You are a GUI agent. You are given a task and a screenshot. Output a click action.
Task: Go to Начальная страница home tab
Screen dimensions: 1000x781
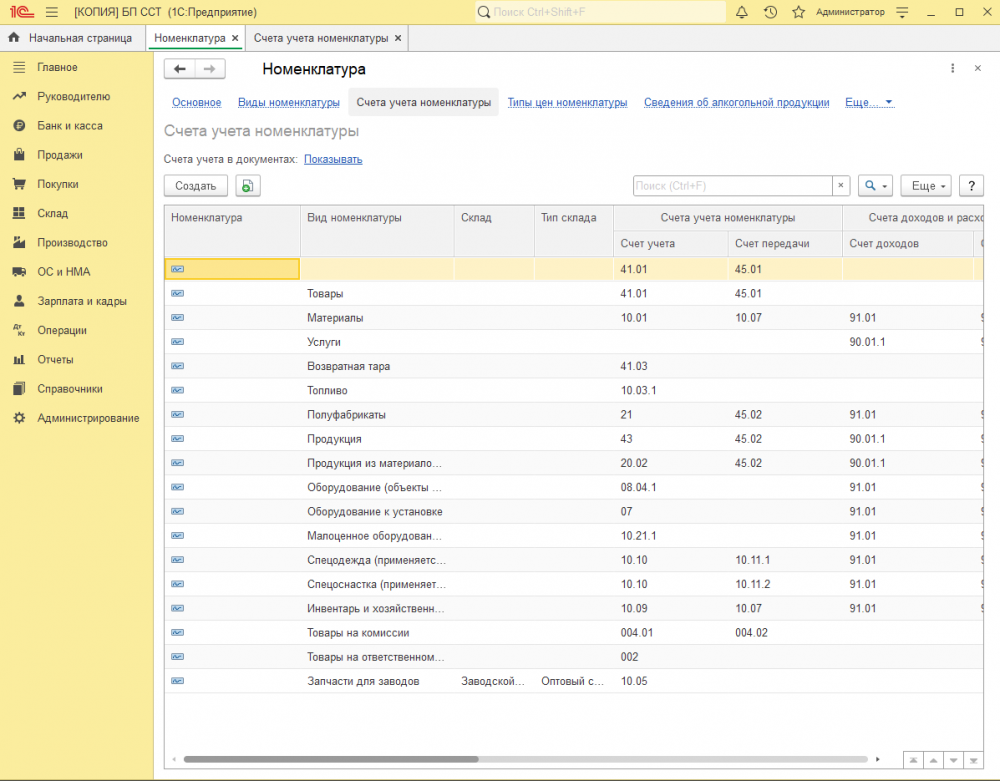click(72, 38)
